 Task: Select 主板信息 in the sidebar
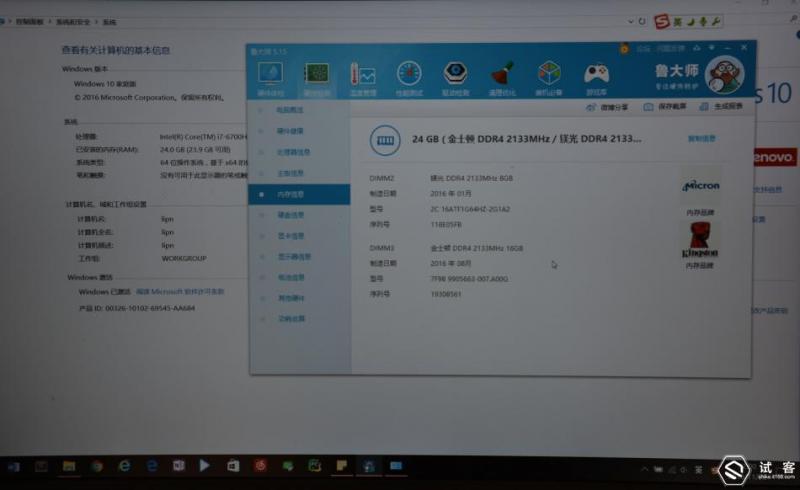290,173
